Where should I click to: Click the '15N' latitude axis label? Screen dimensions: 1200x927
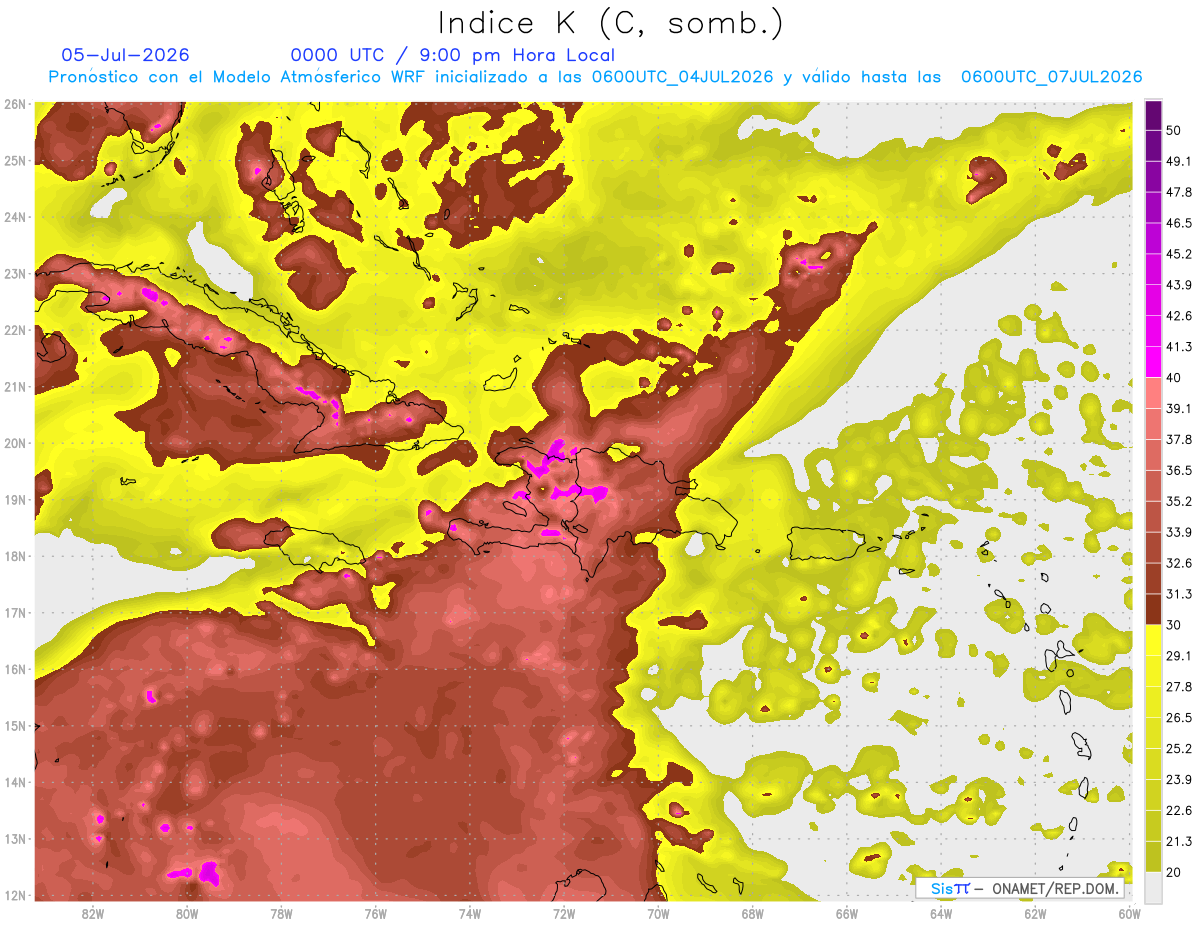tap(14, 726)
